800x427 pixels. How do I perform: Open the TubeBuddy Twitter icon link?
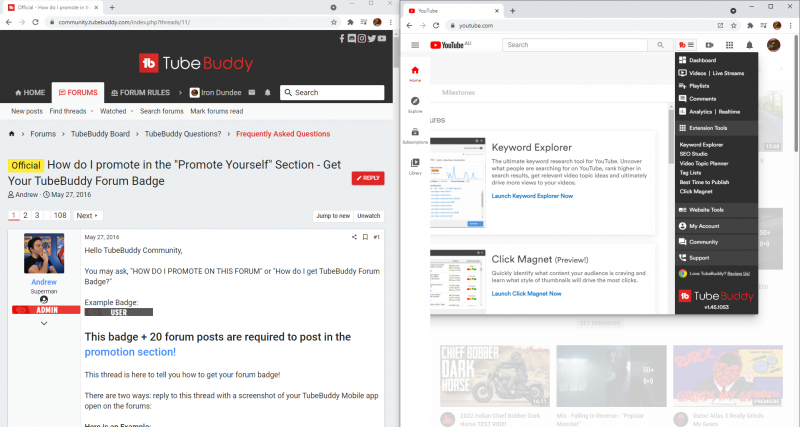370,38
